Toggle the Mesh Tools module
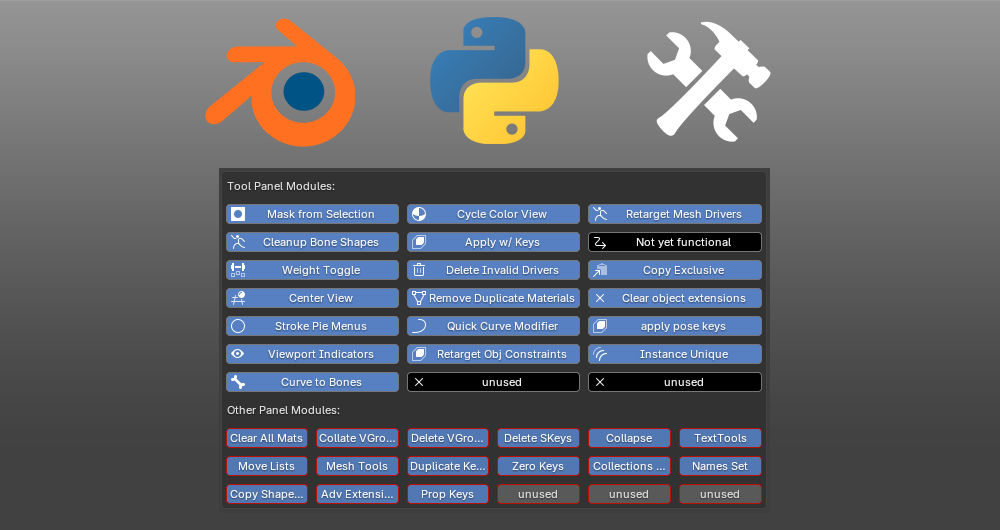 (357, 466)
